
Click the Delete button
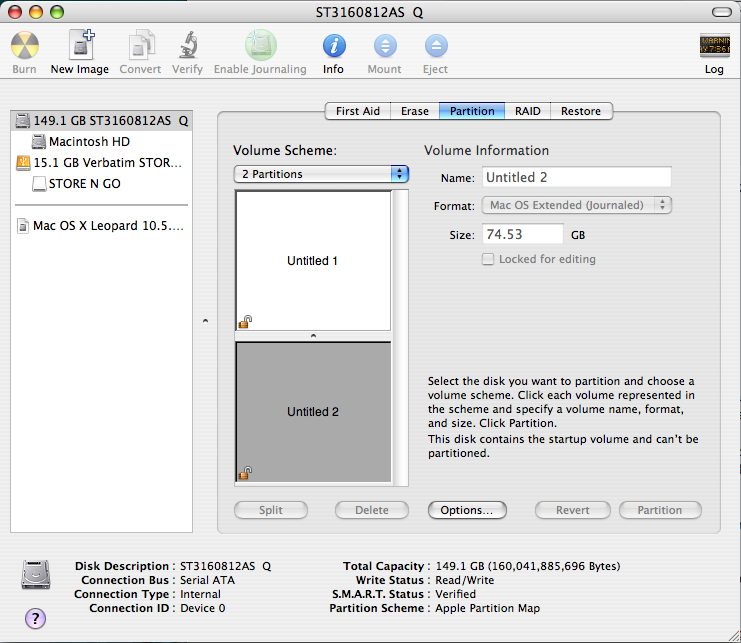point(372,510)
